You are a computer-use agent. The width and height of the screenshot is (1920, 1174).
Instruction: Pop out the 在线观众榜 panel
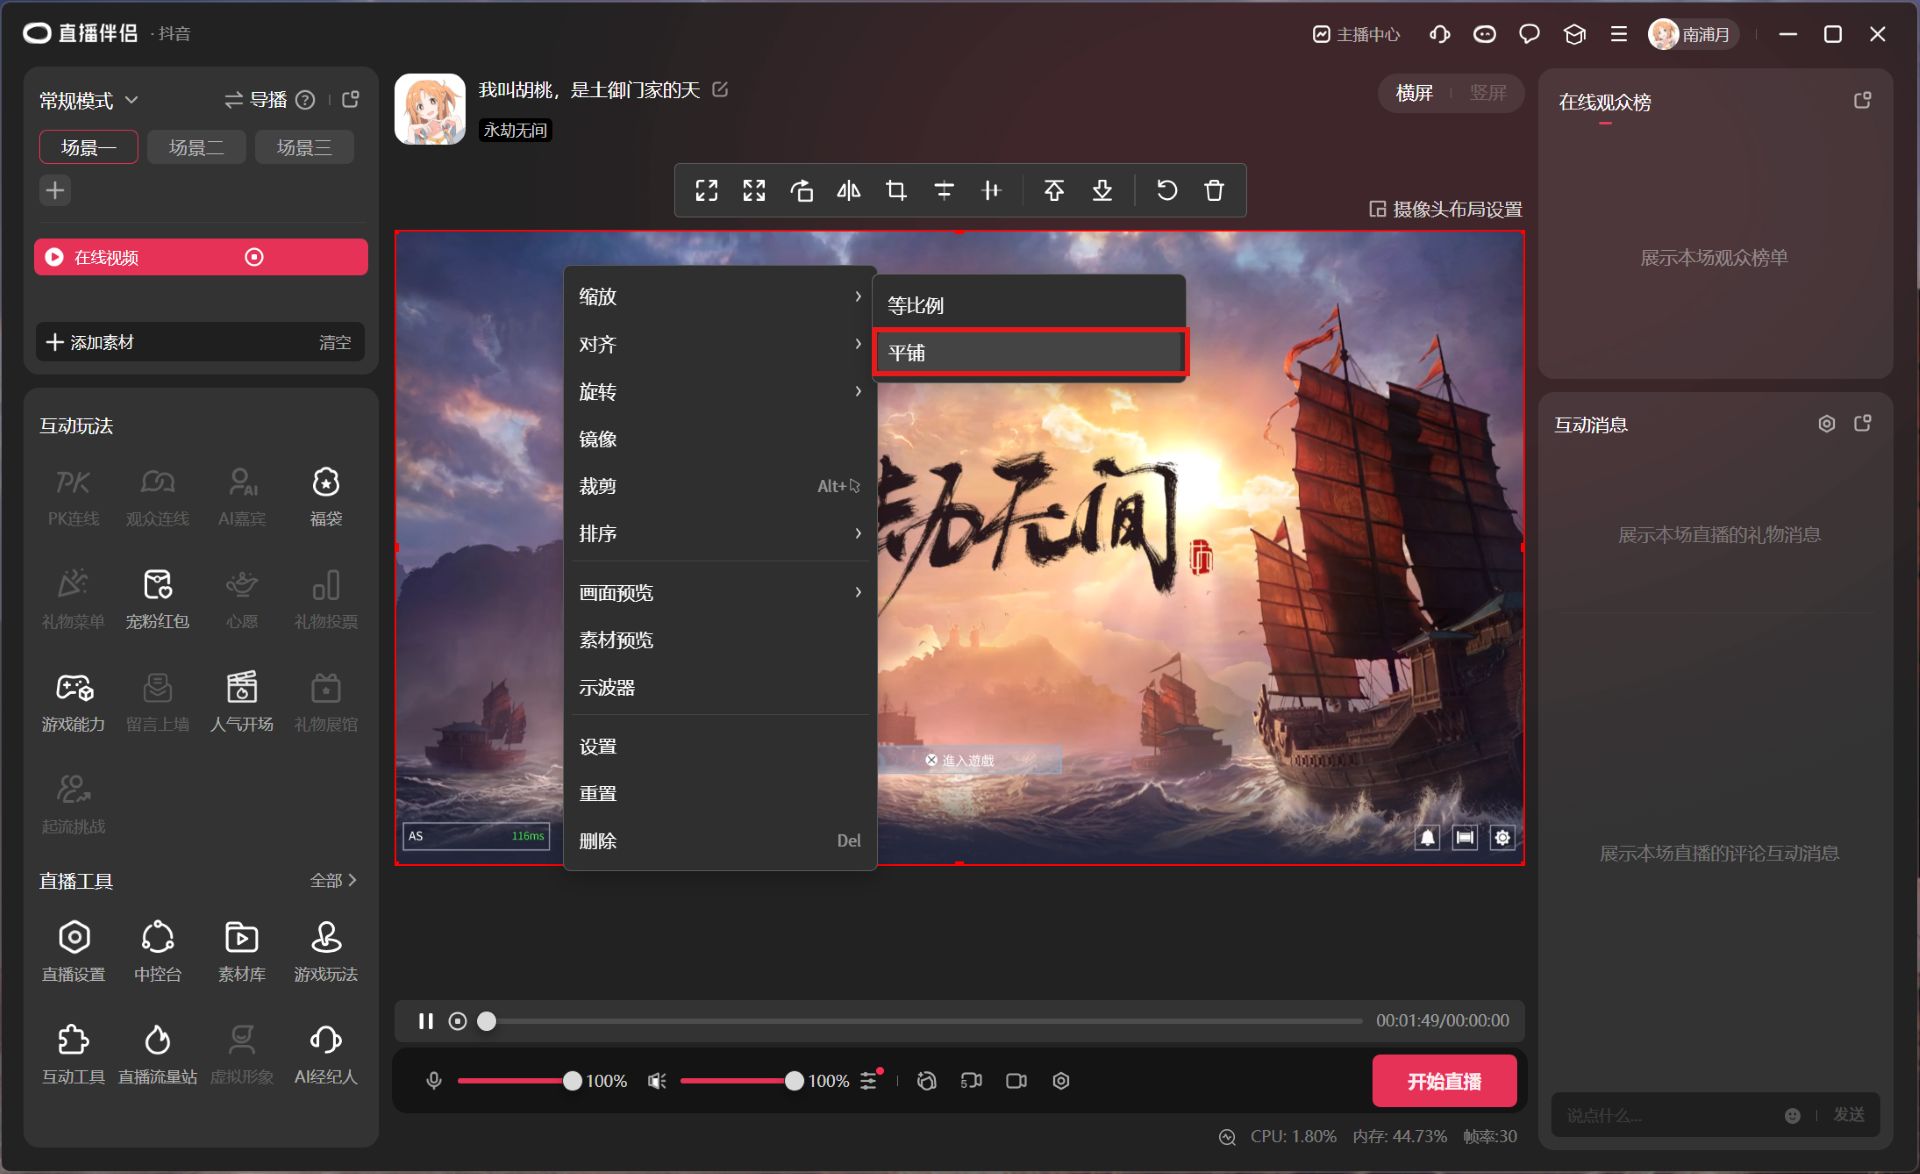1862,100
